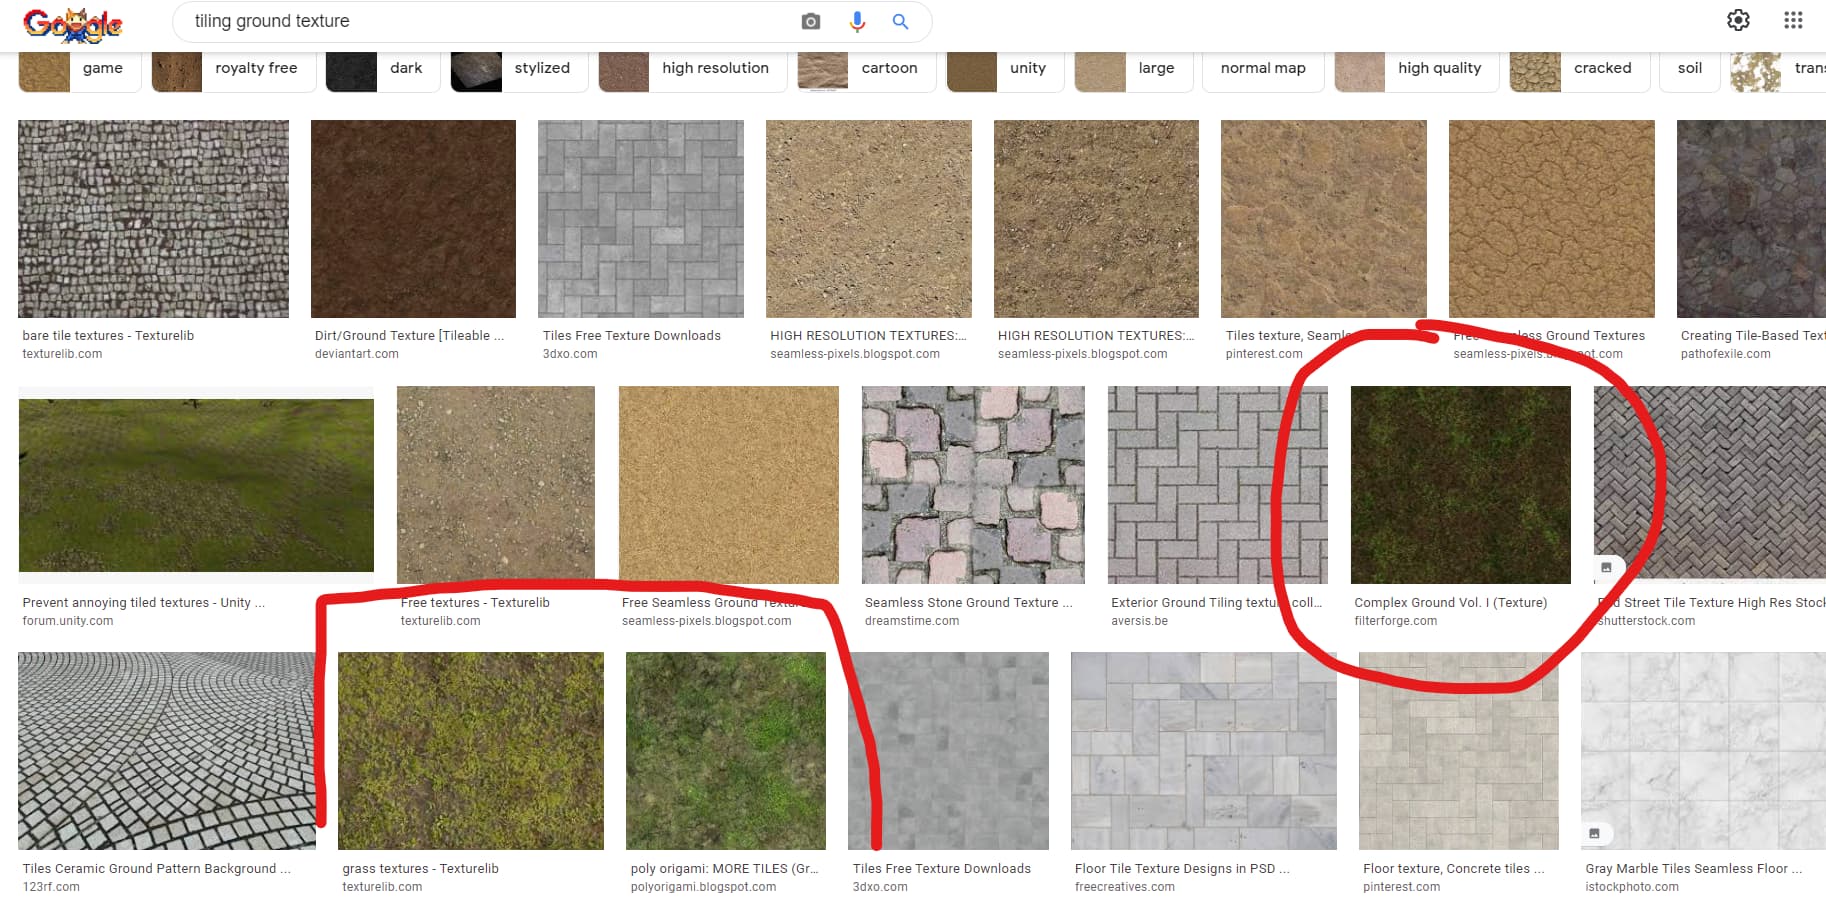The image size is (1826, 906).
Task: Open the Free textures Texturelib gravel thumbnail
Action: [x=496, y=485]
